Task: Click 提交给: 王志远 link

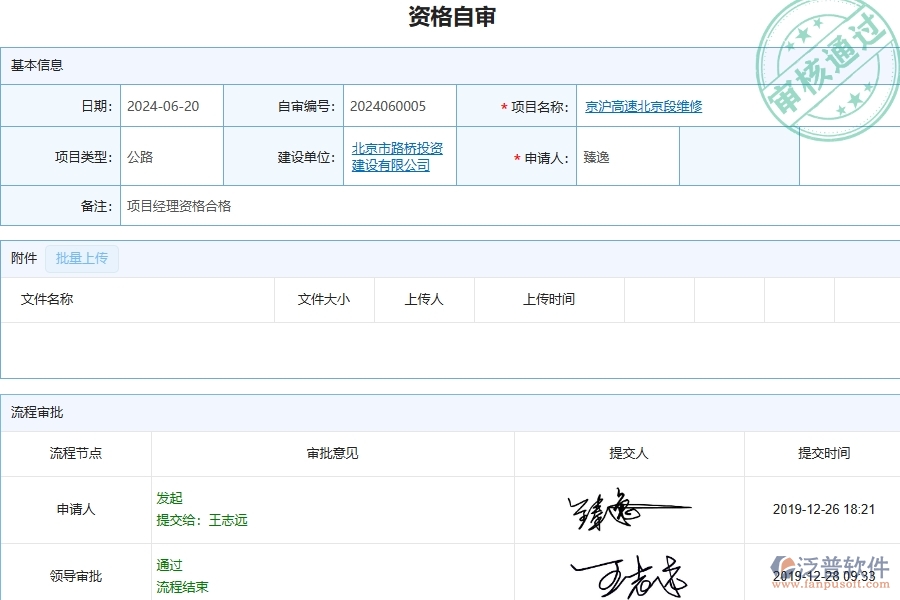Action: click(199, 519)
